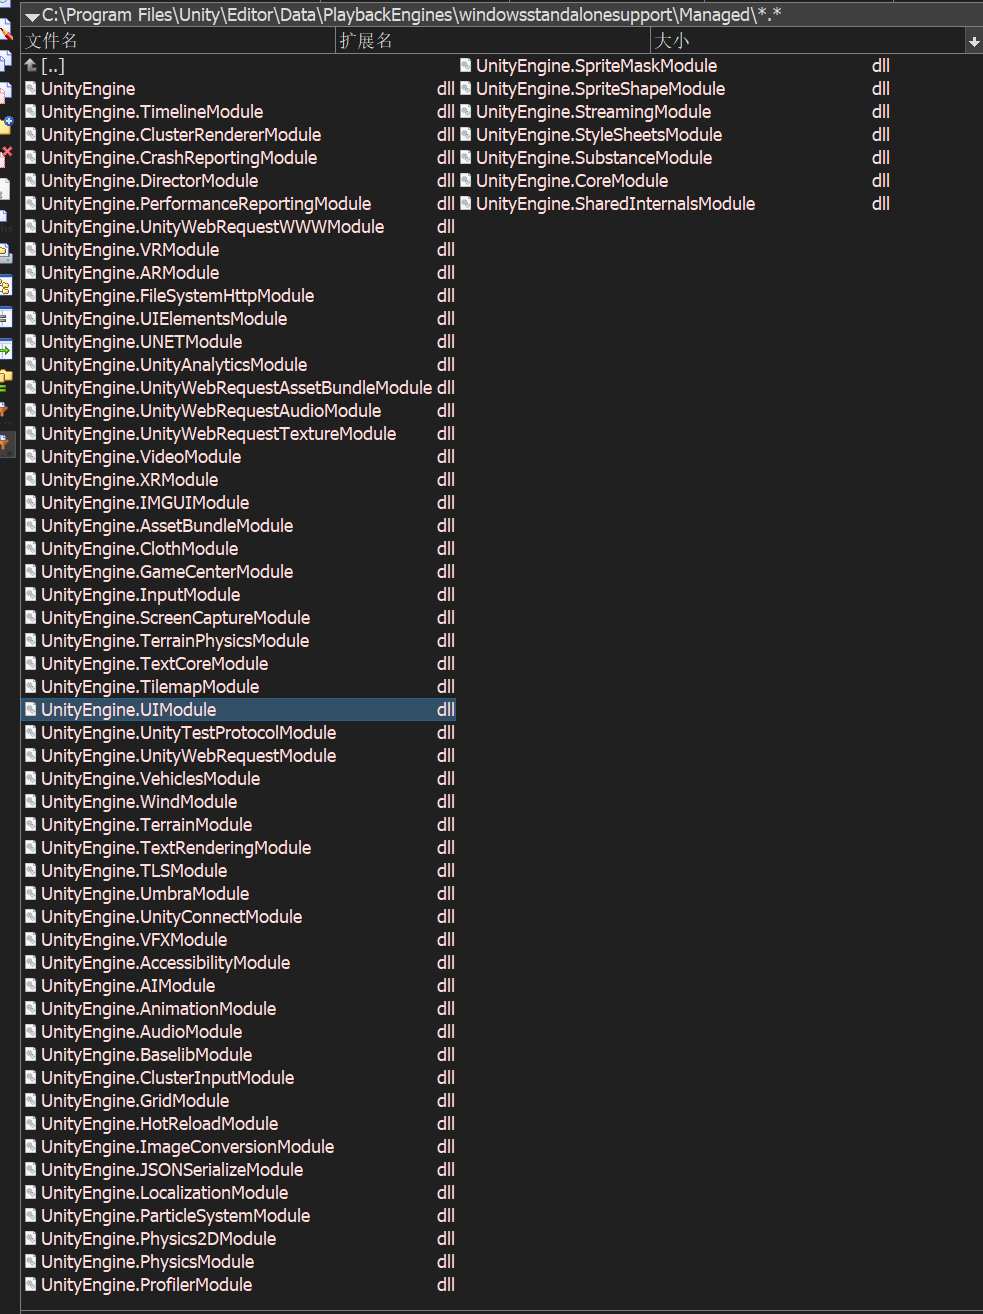Click the sort direction arrow beside 大小
The image size is (983, 1314).
click(x=974, y=42)
